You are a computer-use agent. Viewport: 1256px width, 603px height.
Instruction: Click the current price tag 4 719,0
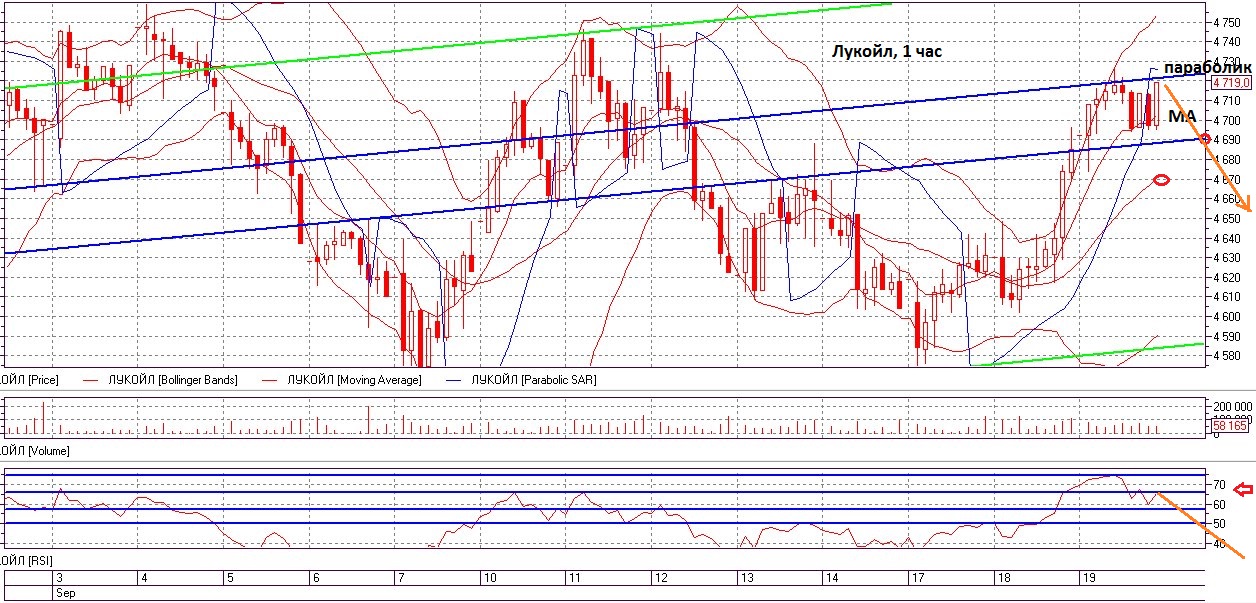[x=1229, y=83]
